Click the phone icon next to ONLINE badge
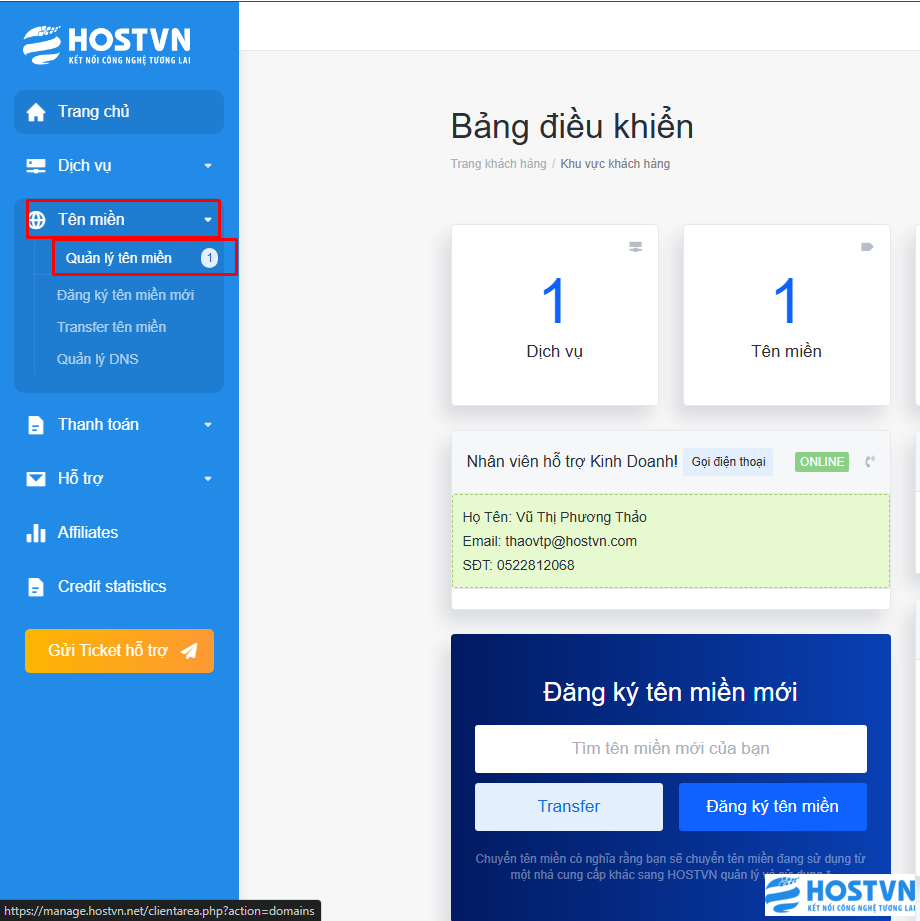Image resolution: width=920 pixels, height=921 pixels. coord(870,462)
